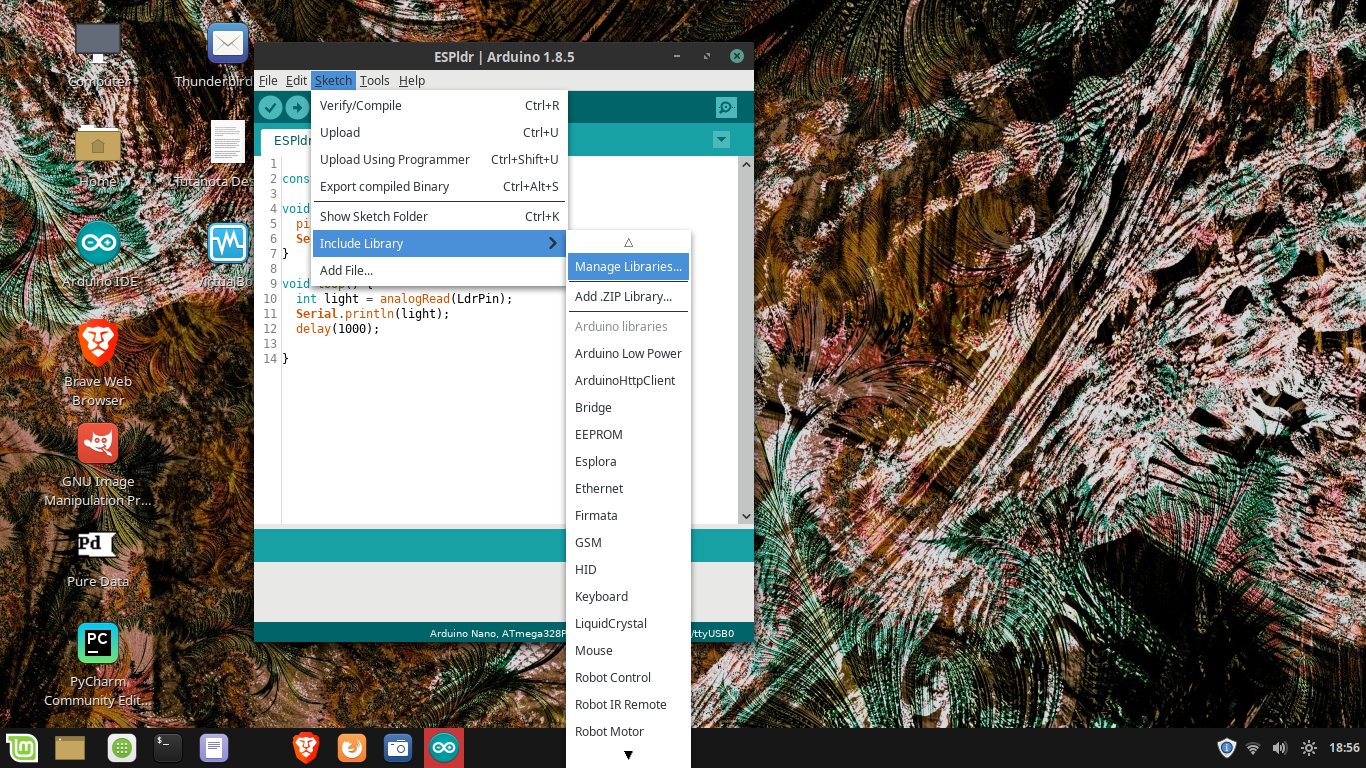1366x768 pixels.
Task: Open the text editor taskbar icon
Action: pyautogui.click(x=215, y=748)
